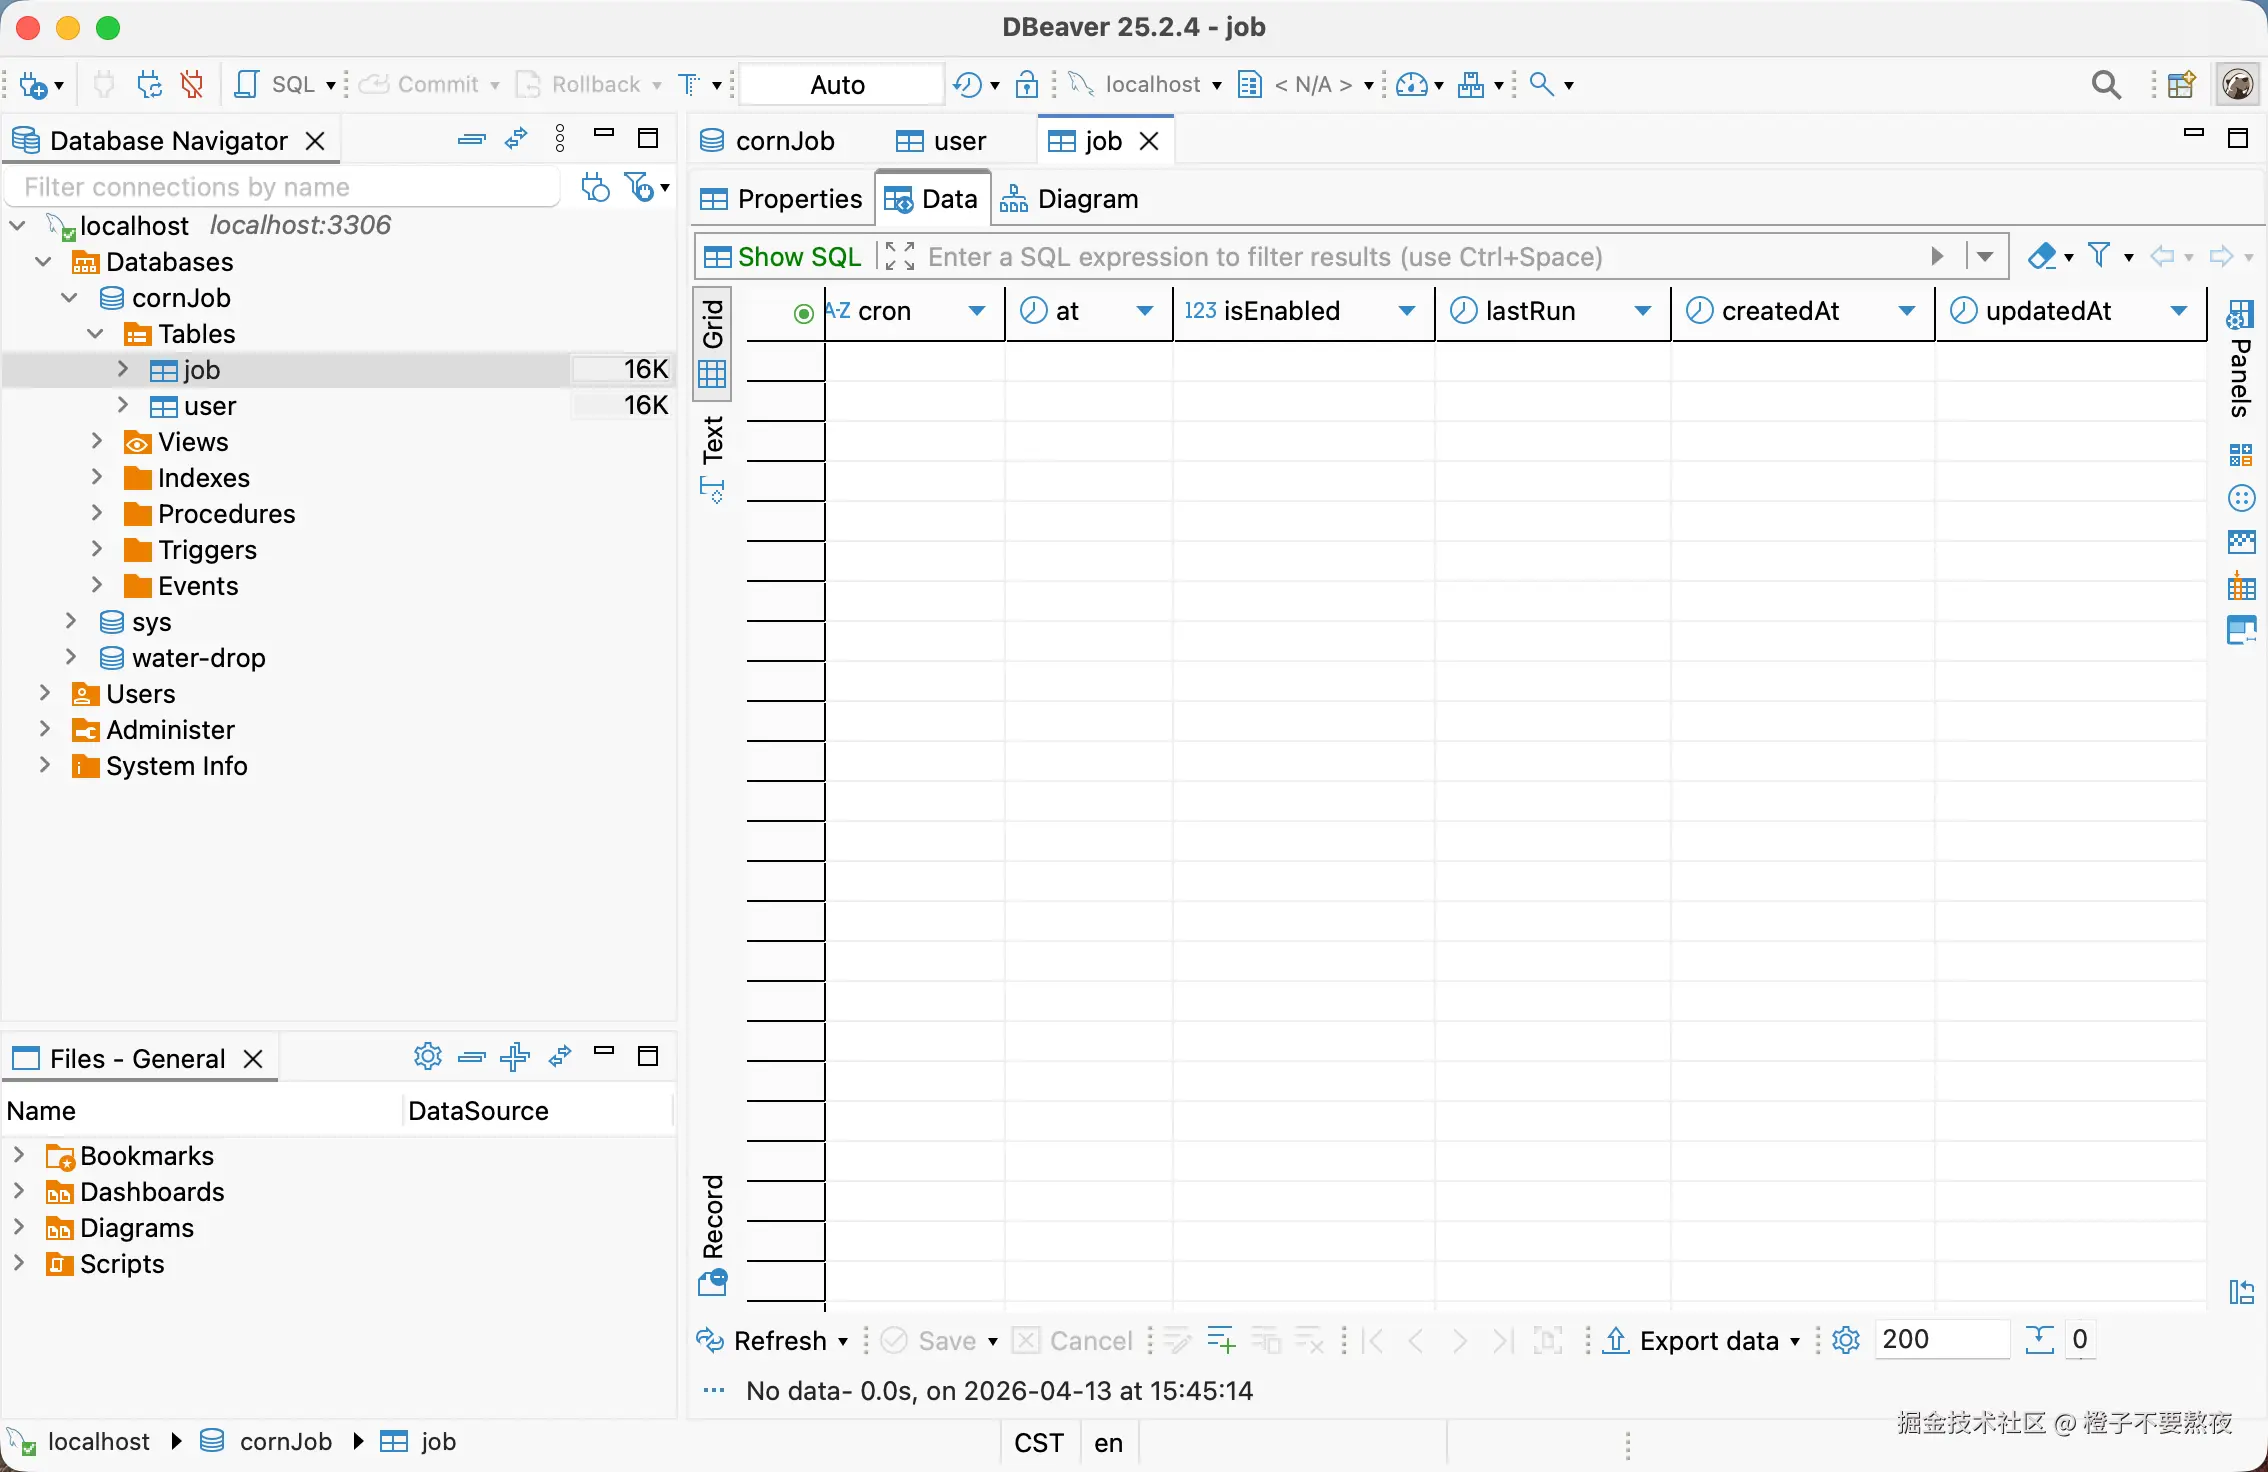Screen dimensions: 2268x1472
Task: Click the new database connection icon
Action: [x=33, y=85]
